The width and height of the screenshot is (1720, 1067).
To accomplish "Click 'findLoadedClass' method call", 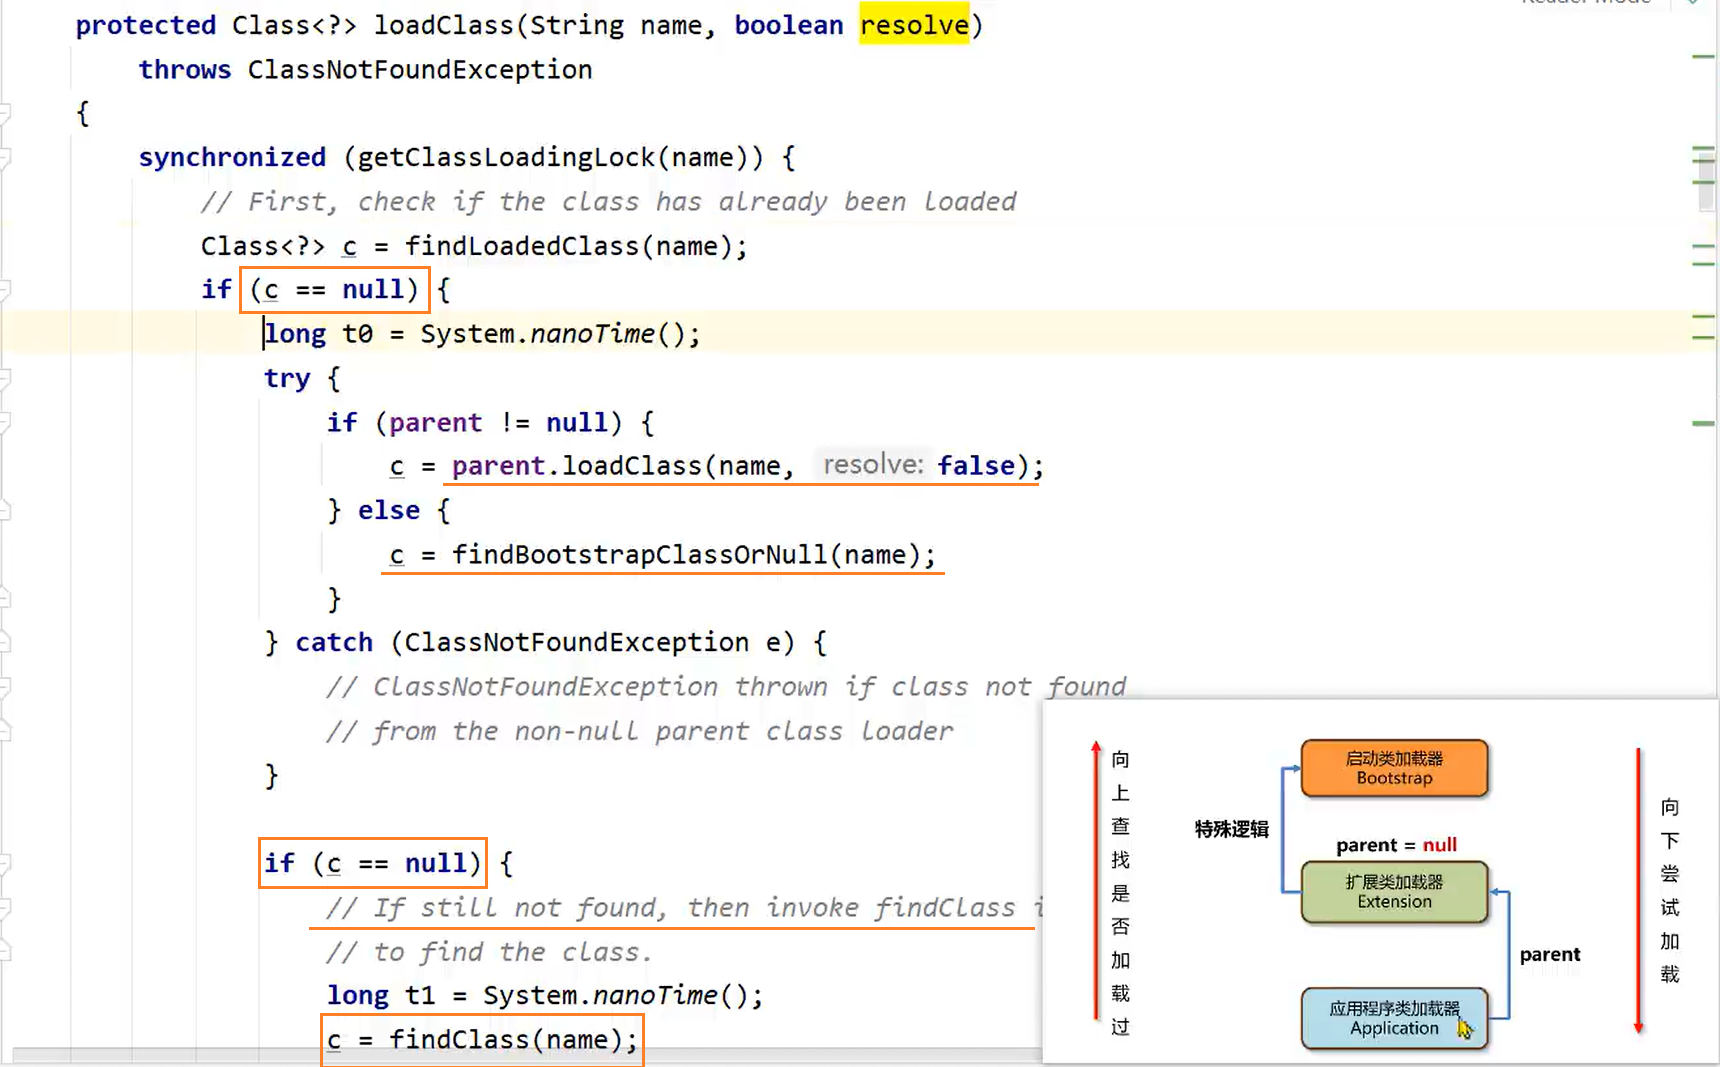I will tap(522, 246).
